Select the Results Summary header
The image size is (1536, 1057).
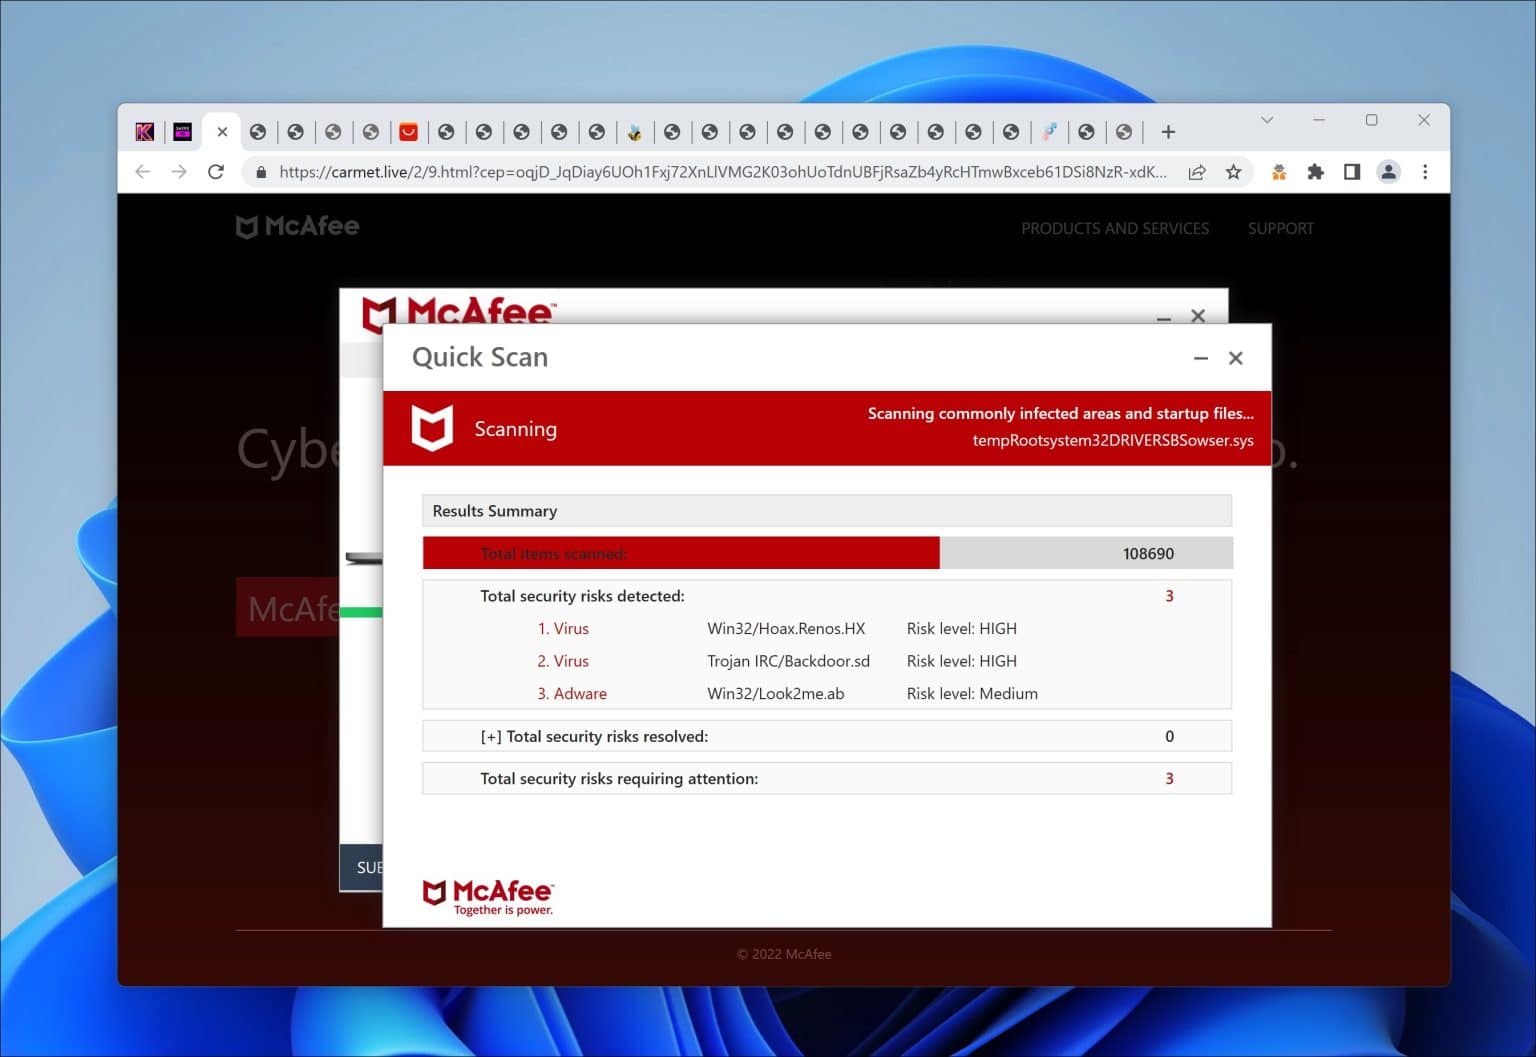[x=827, y=511]
